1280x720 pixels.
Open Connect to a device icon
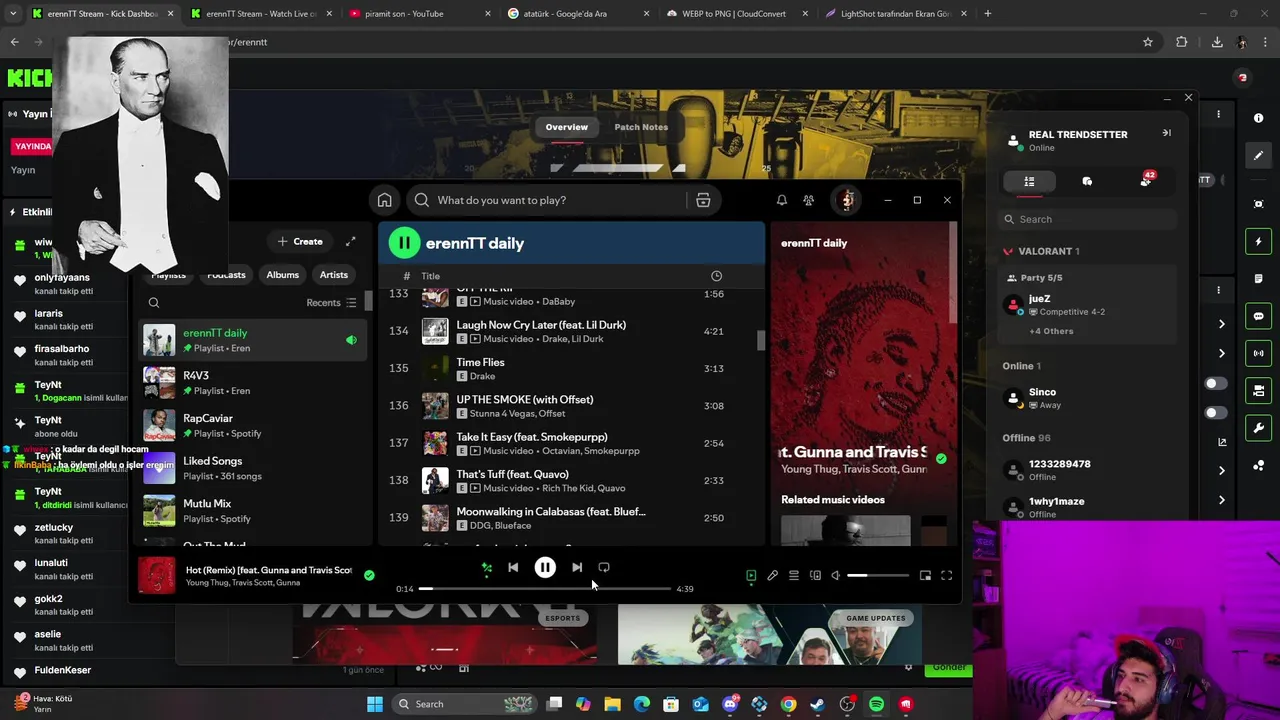pos(815,576)
